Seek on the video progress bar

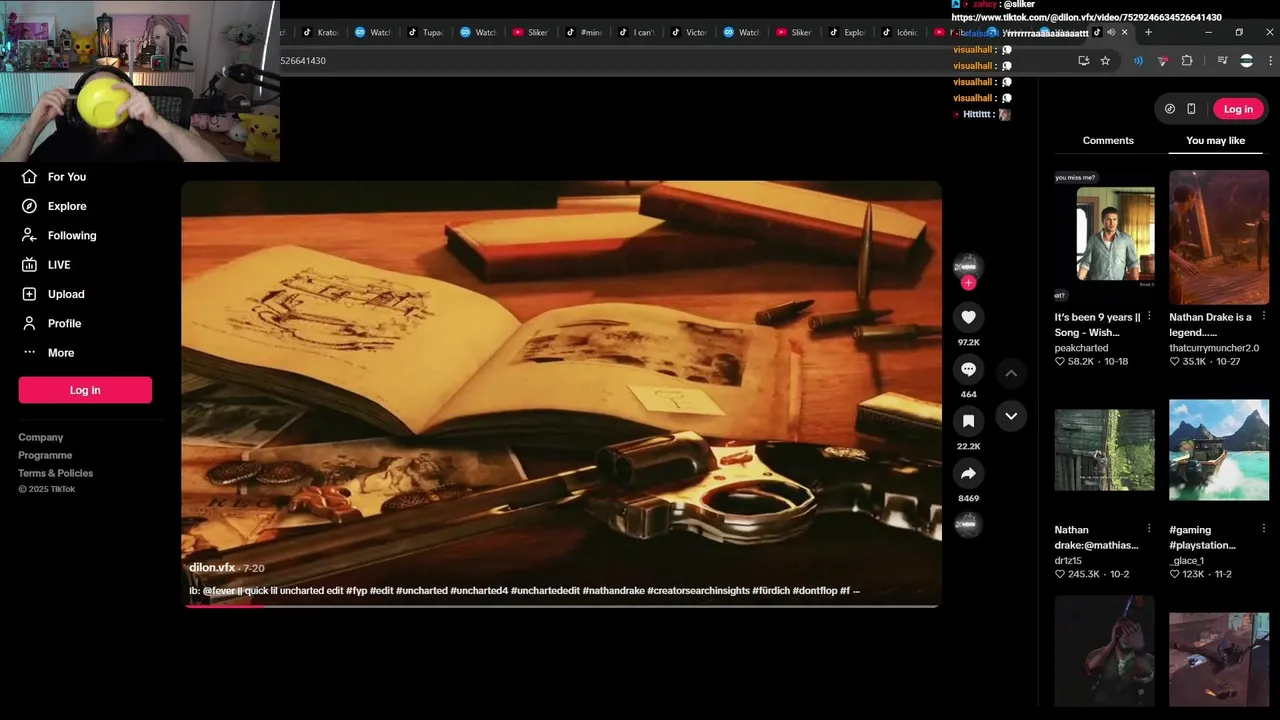(561, 605)
